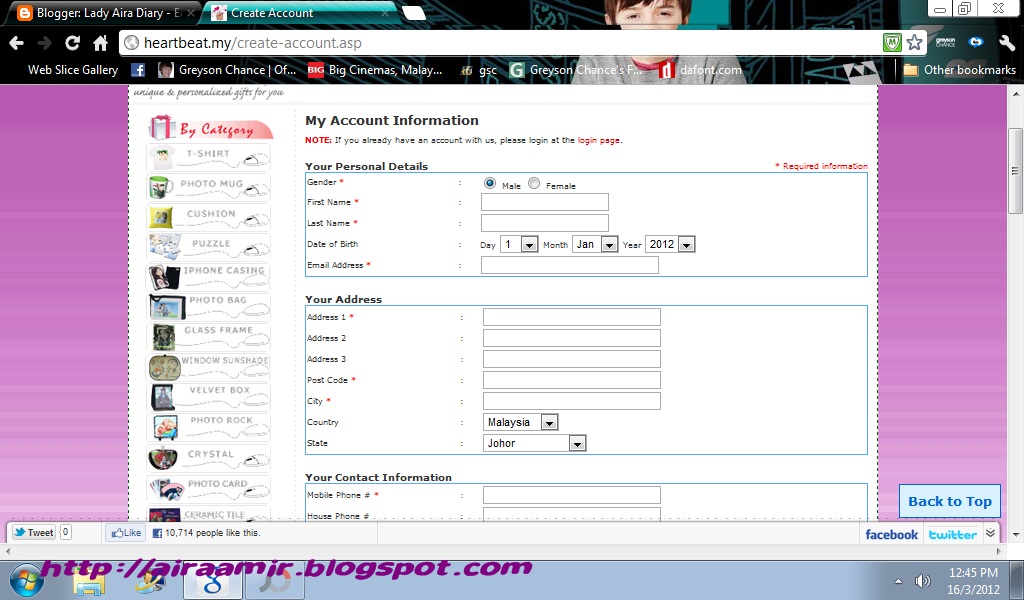Screen dimensions: 1024x600
Task: Focus the Mobile Phone # input field
Action: tap(571, 495)
